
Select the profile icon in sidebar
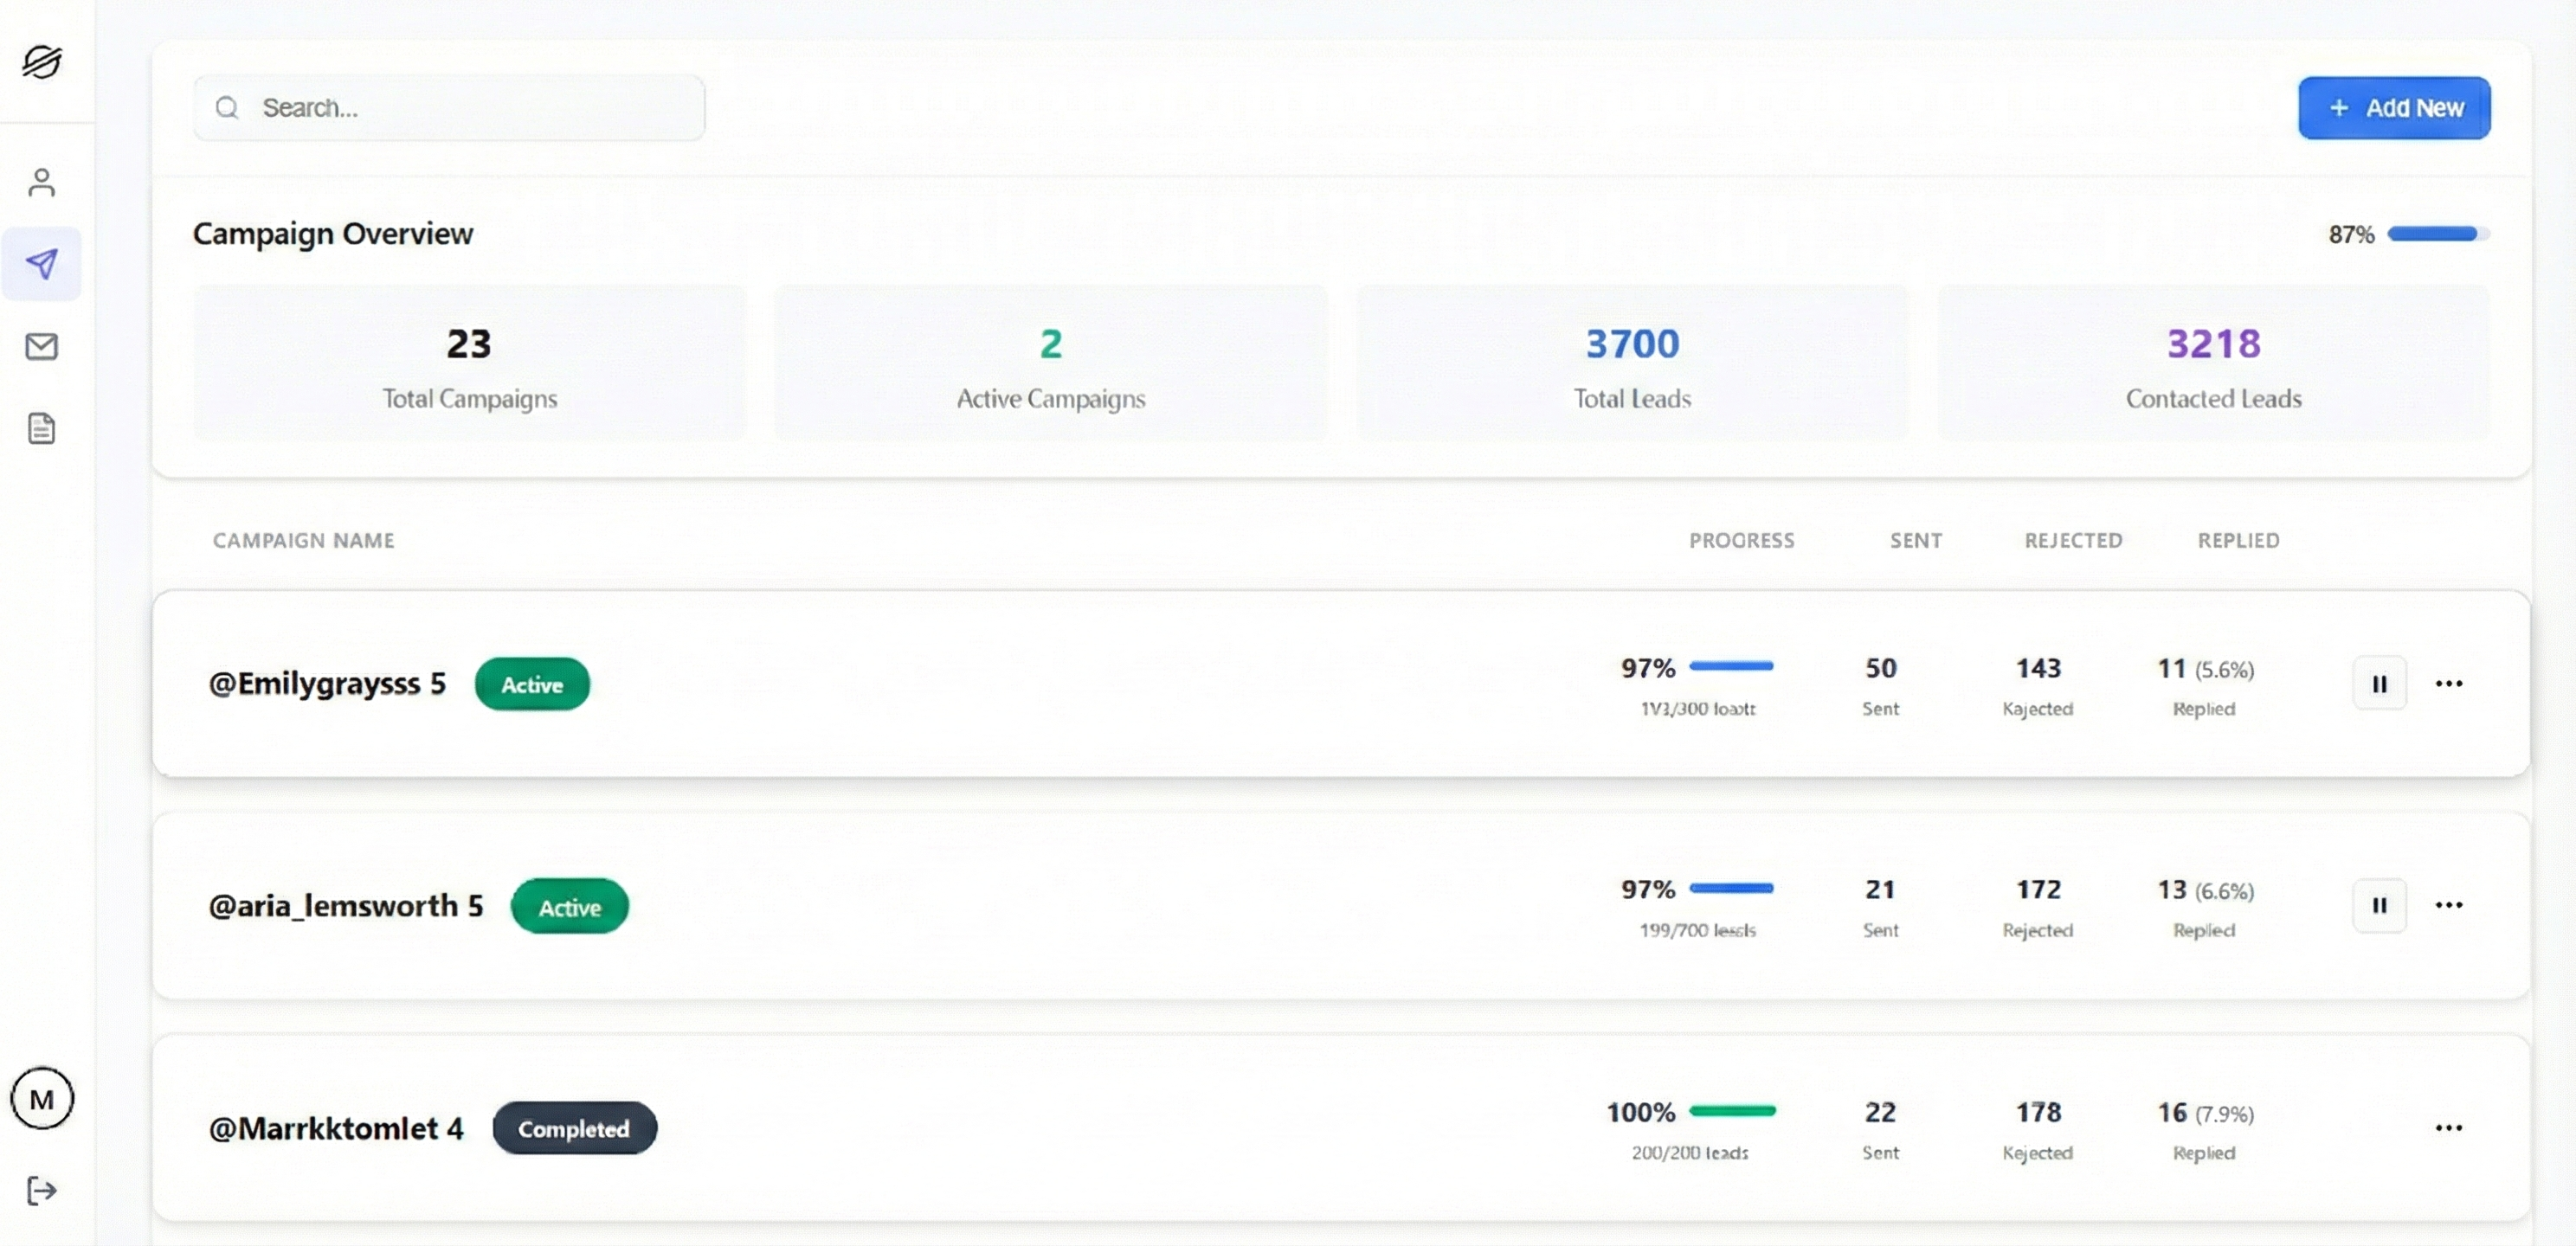(42, 182)
